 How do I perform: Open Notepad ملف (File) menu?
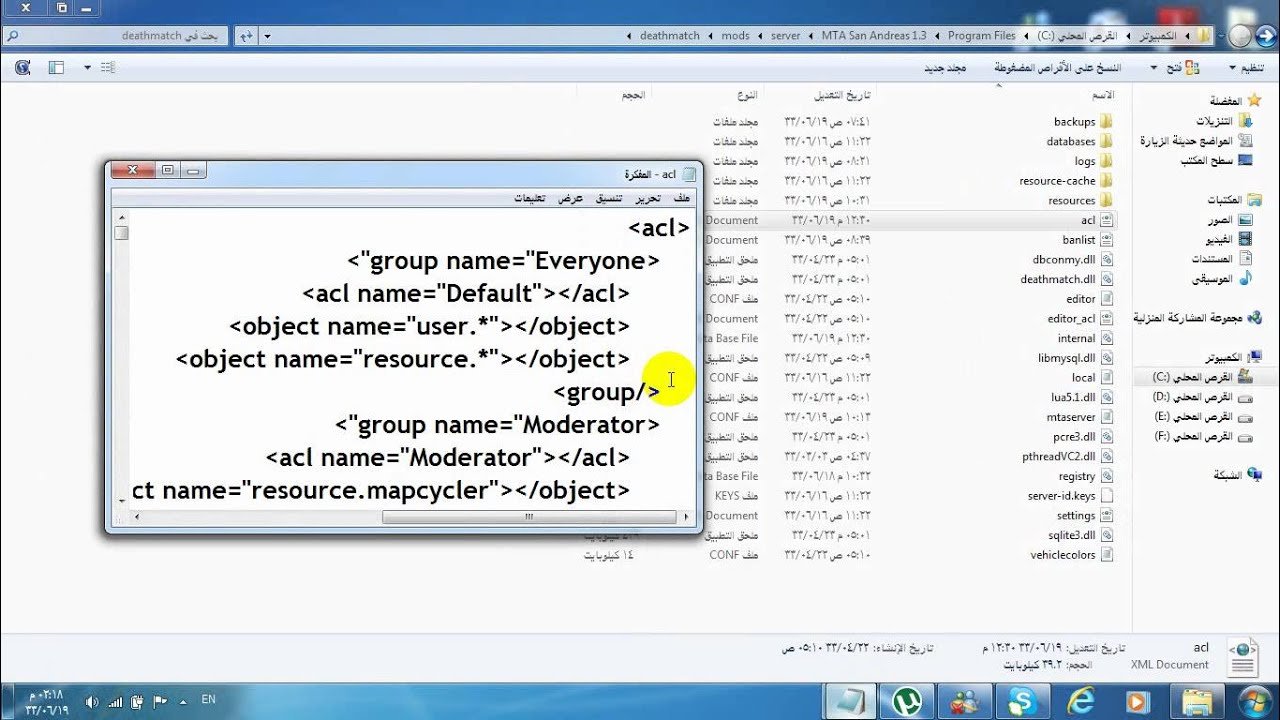(681, 198)
